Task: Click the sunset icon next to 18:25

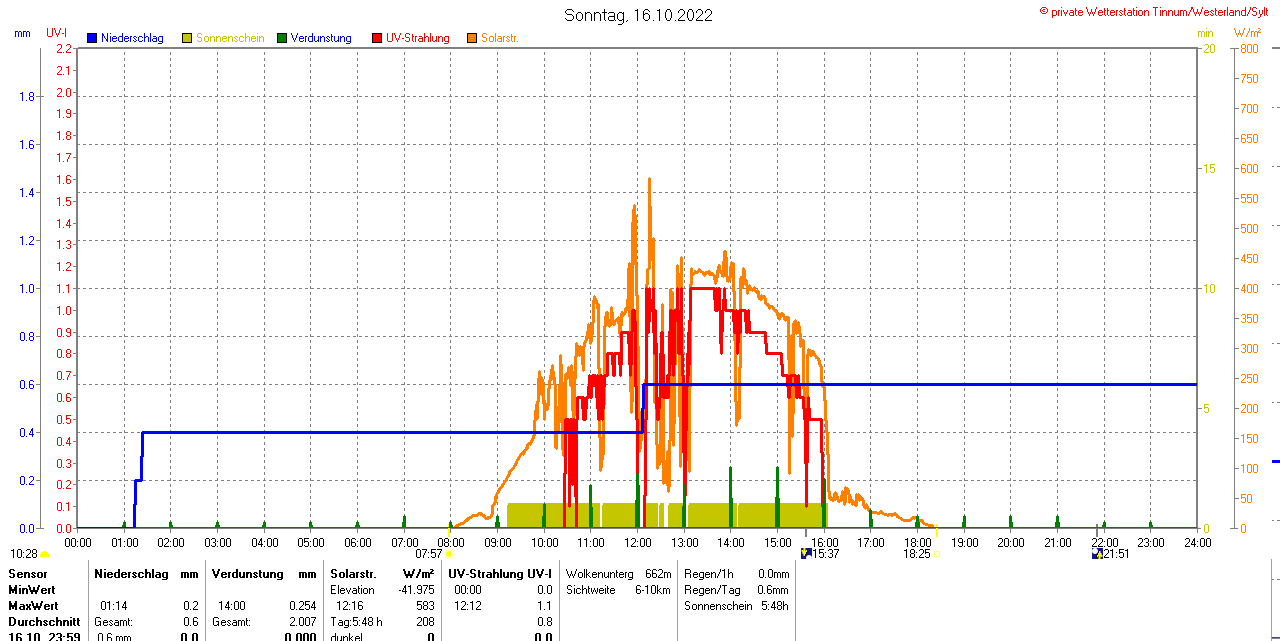Action: pyautogui.click(x=936, y=553)
